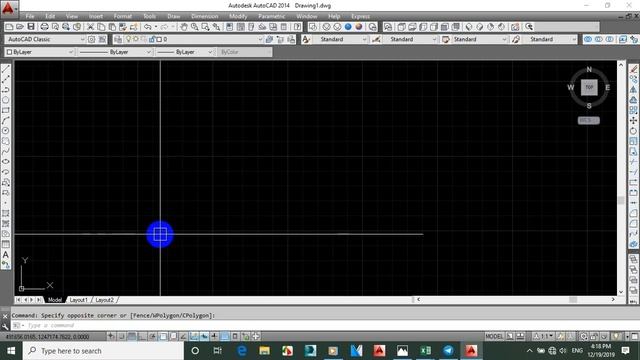640x360 pixels.
Task: Open the File menu
Action: click(x=30, y=16)
